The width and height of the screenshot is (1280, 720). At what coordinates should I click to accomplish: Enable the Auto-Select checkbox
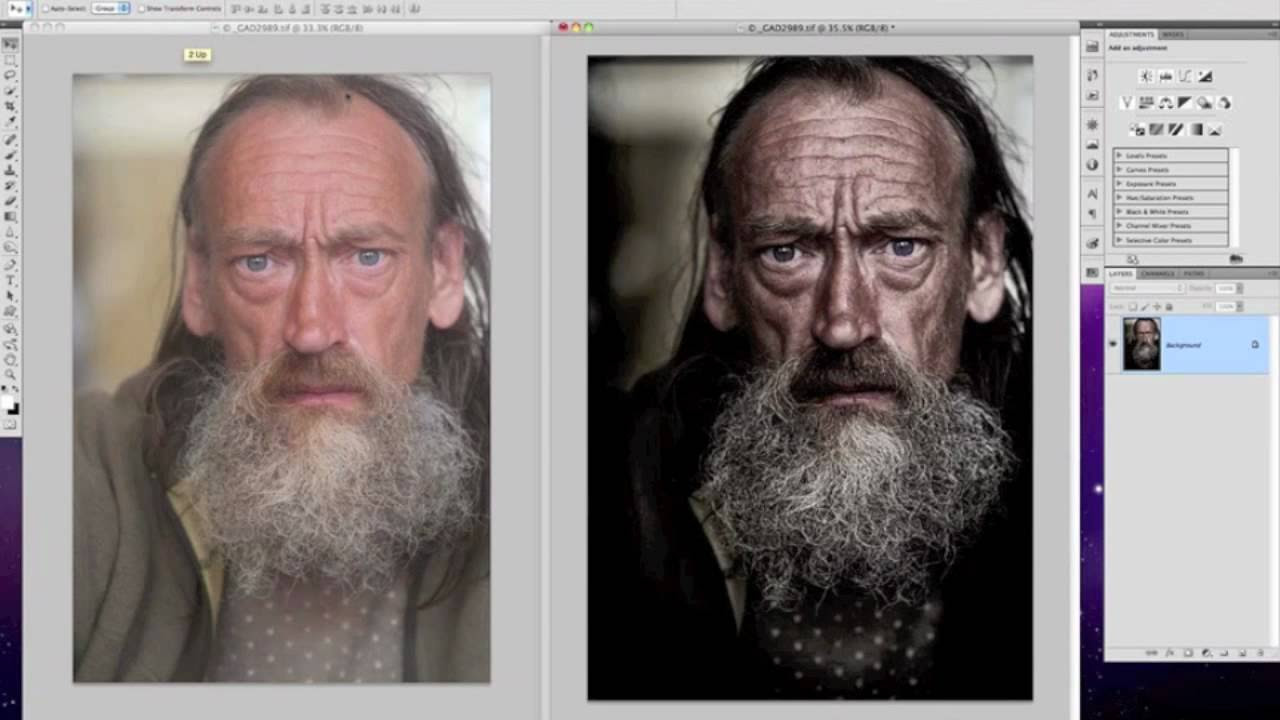click(46, 8)
